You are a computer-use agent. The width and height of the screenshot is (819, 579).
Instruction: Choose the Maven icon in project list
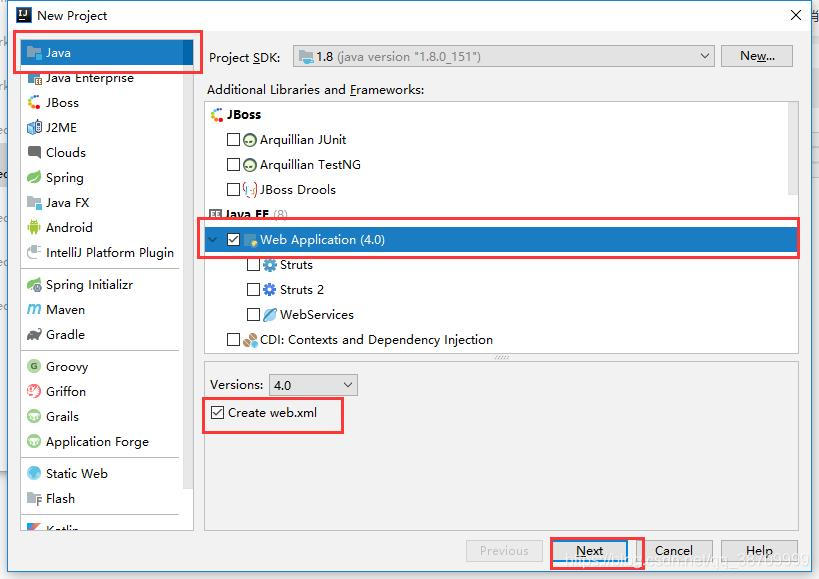pyautogui.click(x=34, y=310)
